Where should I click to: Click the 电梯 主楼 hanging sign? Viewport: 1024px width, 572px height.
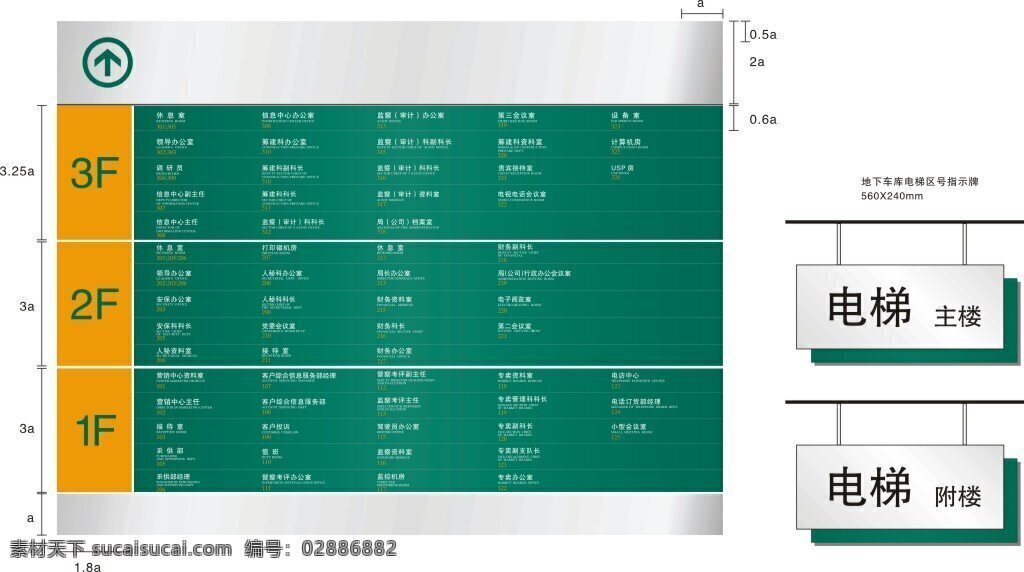click(899, 307)
